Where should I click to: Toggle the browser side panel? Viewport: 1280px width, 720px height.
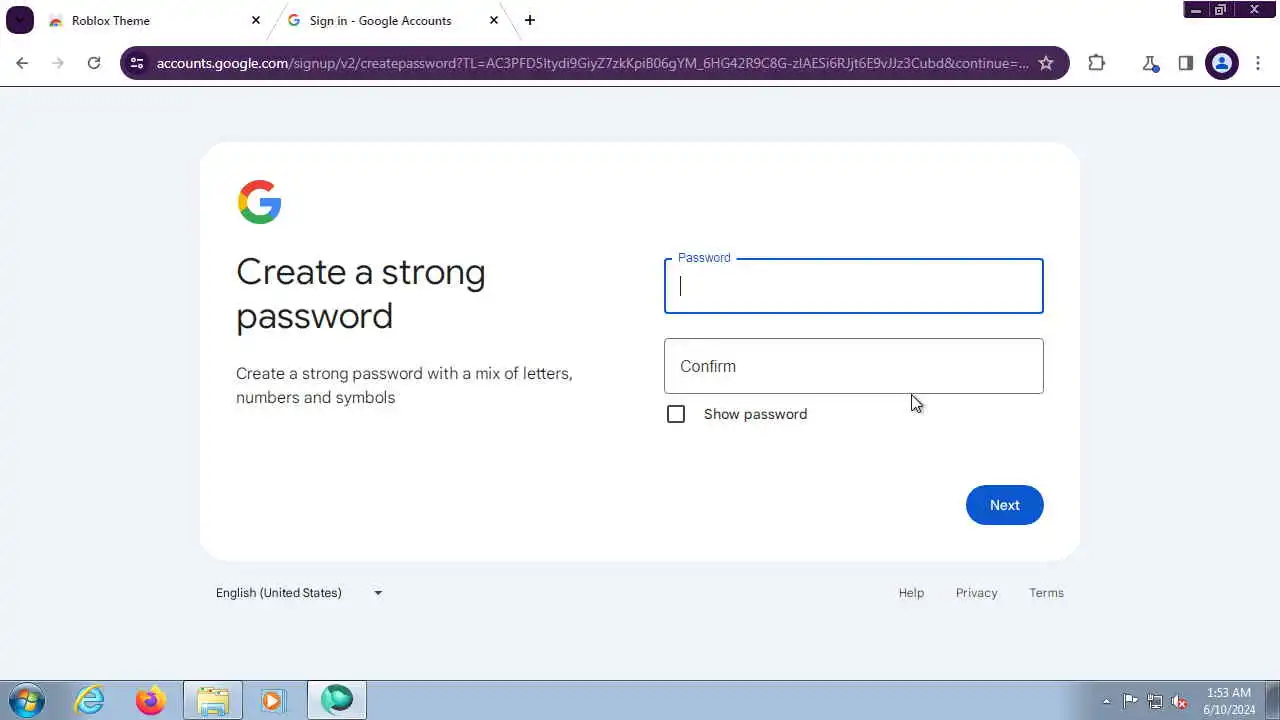(x=1186, y=63)
